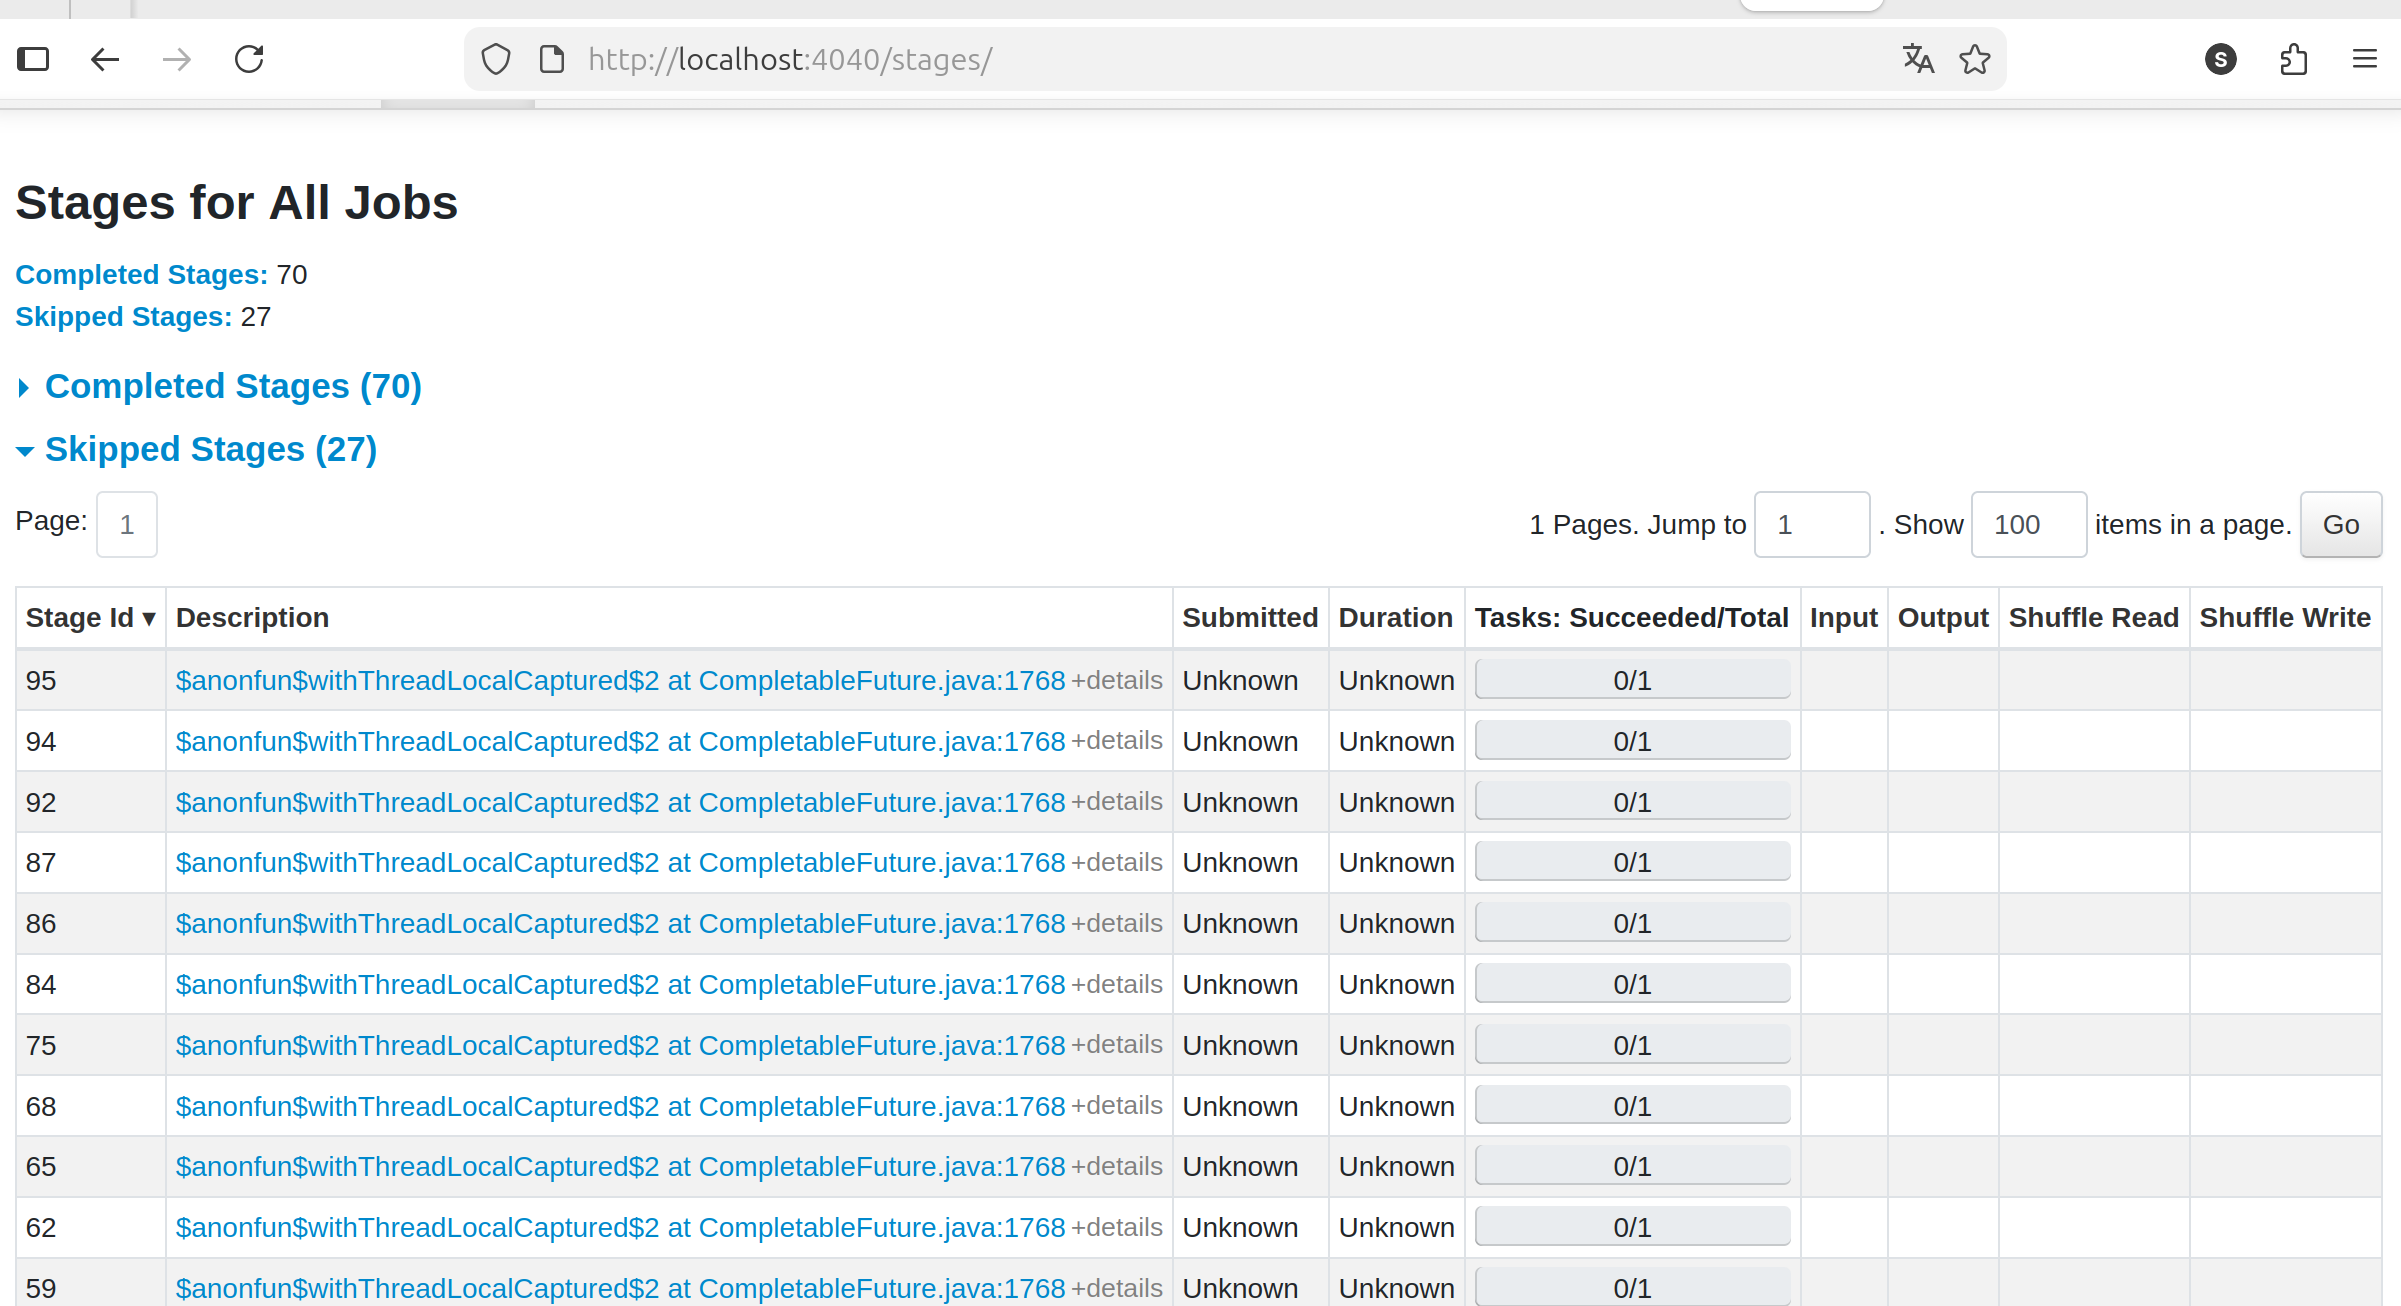This screenshot has width=2401, height=1306.
Task: Open the browser extensions panel
Action: click(2294, 59)
